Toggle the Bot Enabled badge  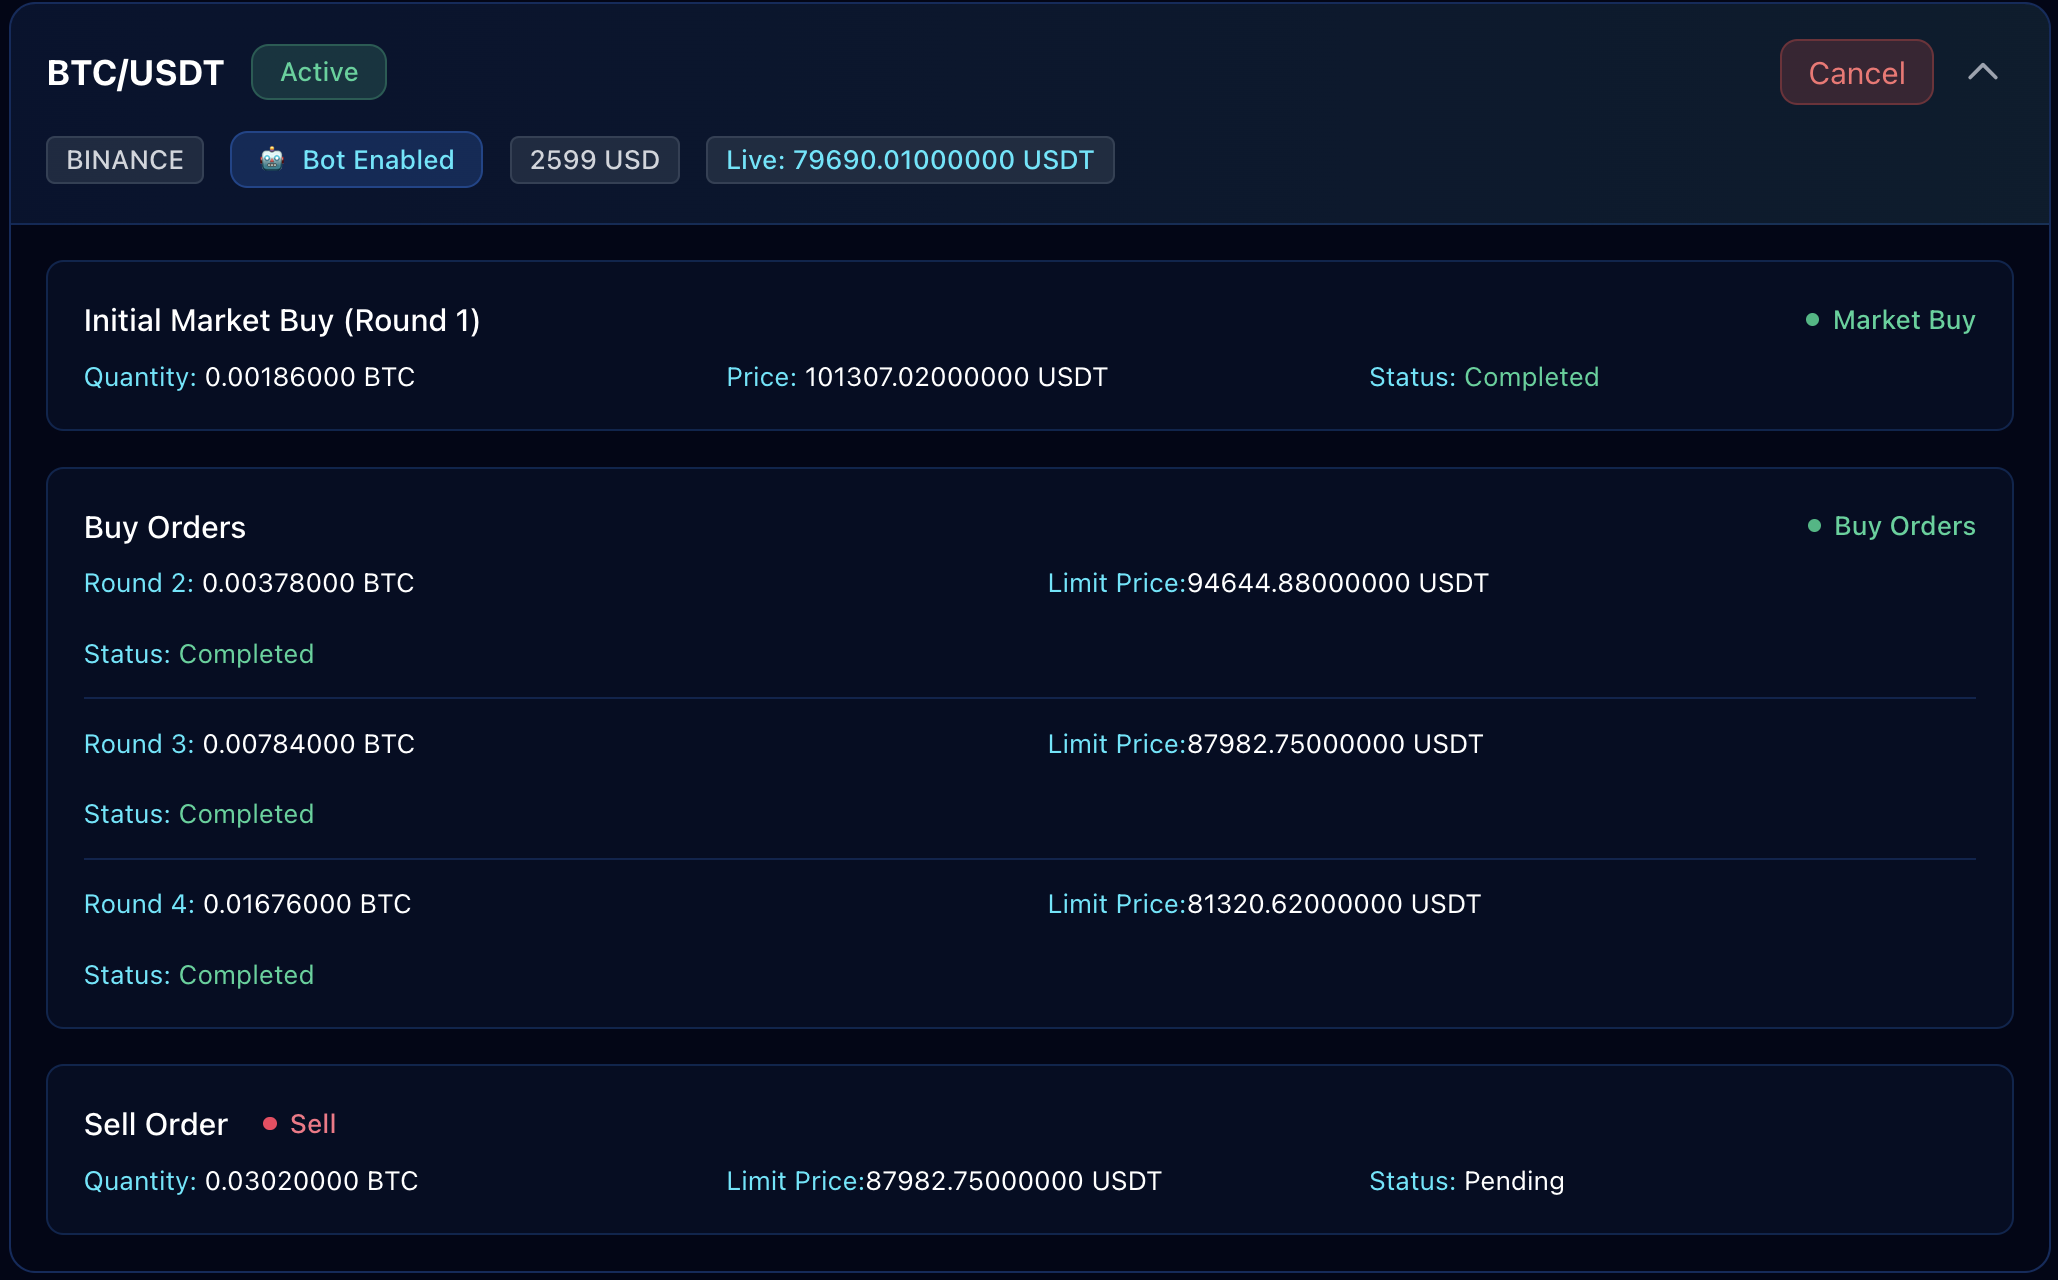tap(356, 160)
